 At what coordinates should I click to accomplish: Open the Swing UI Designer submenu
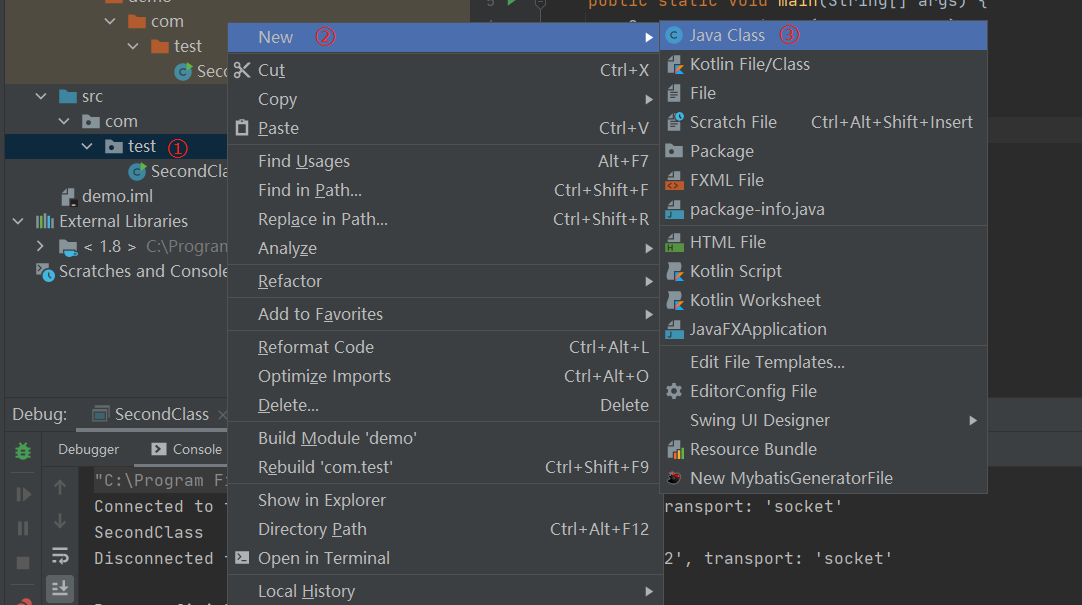tap(823, 420)
